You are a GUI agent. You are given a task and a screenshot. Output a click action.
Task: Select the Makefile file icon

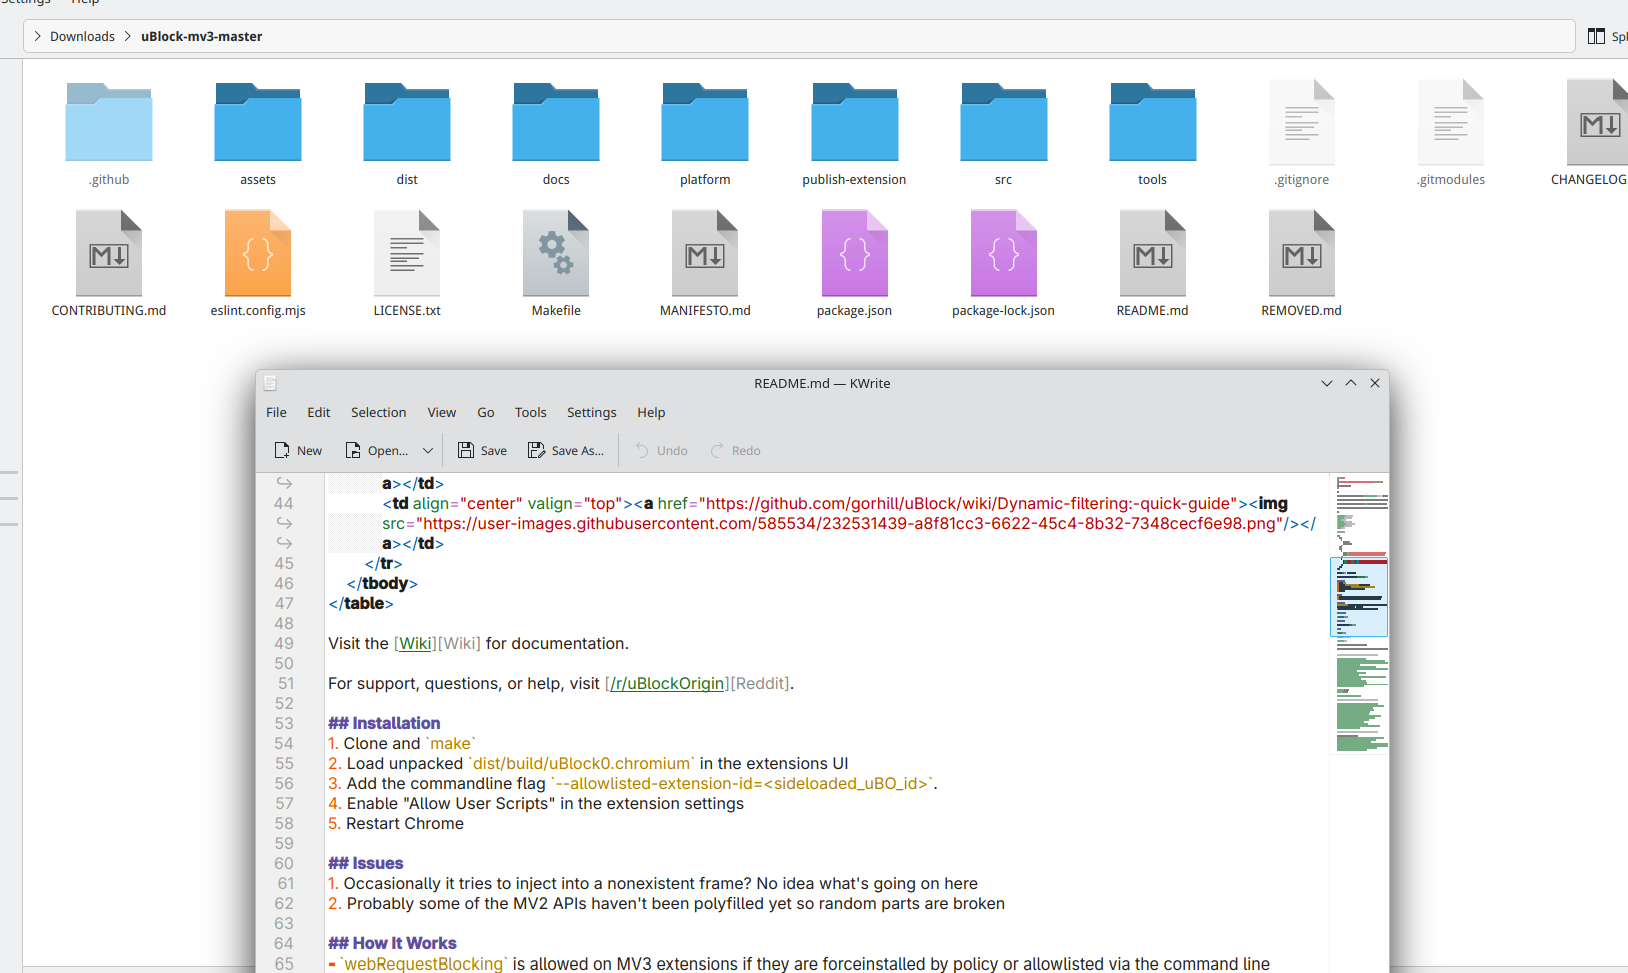pyautogui.click(x=556, y=254)
